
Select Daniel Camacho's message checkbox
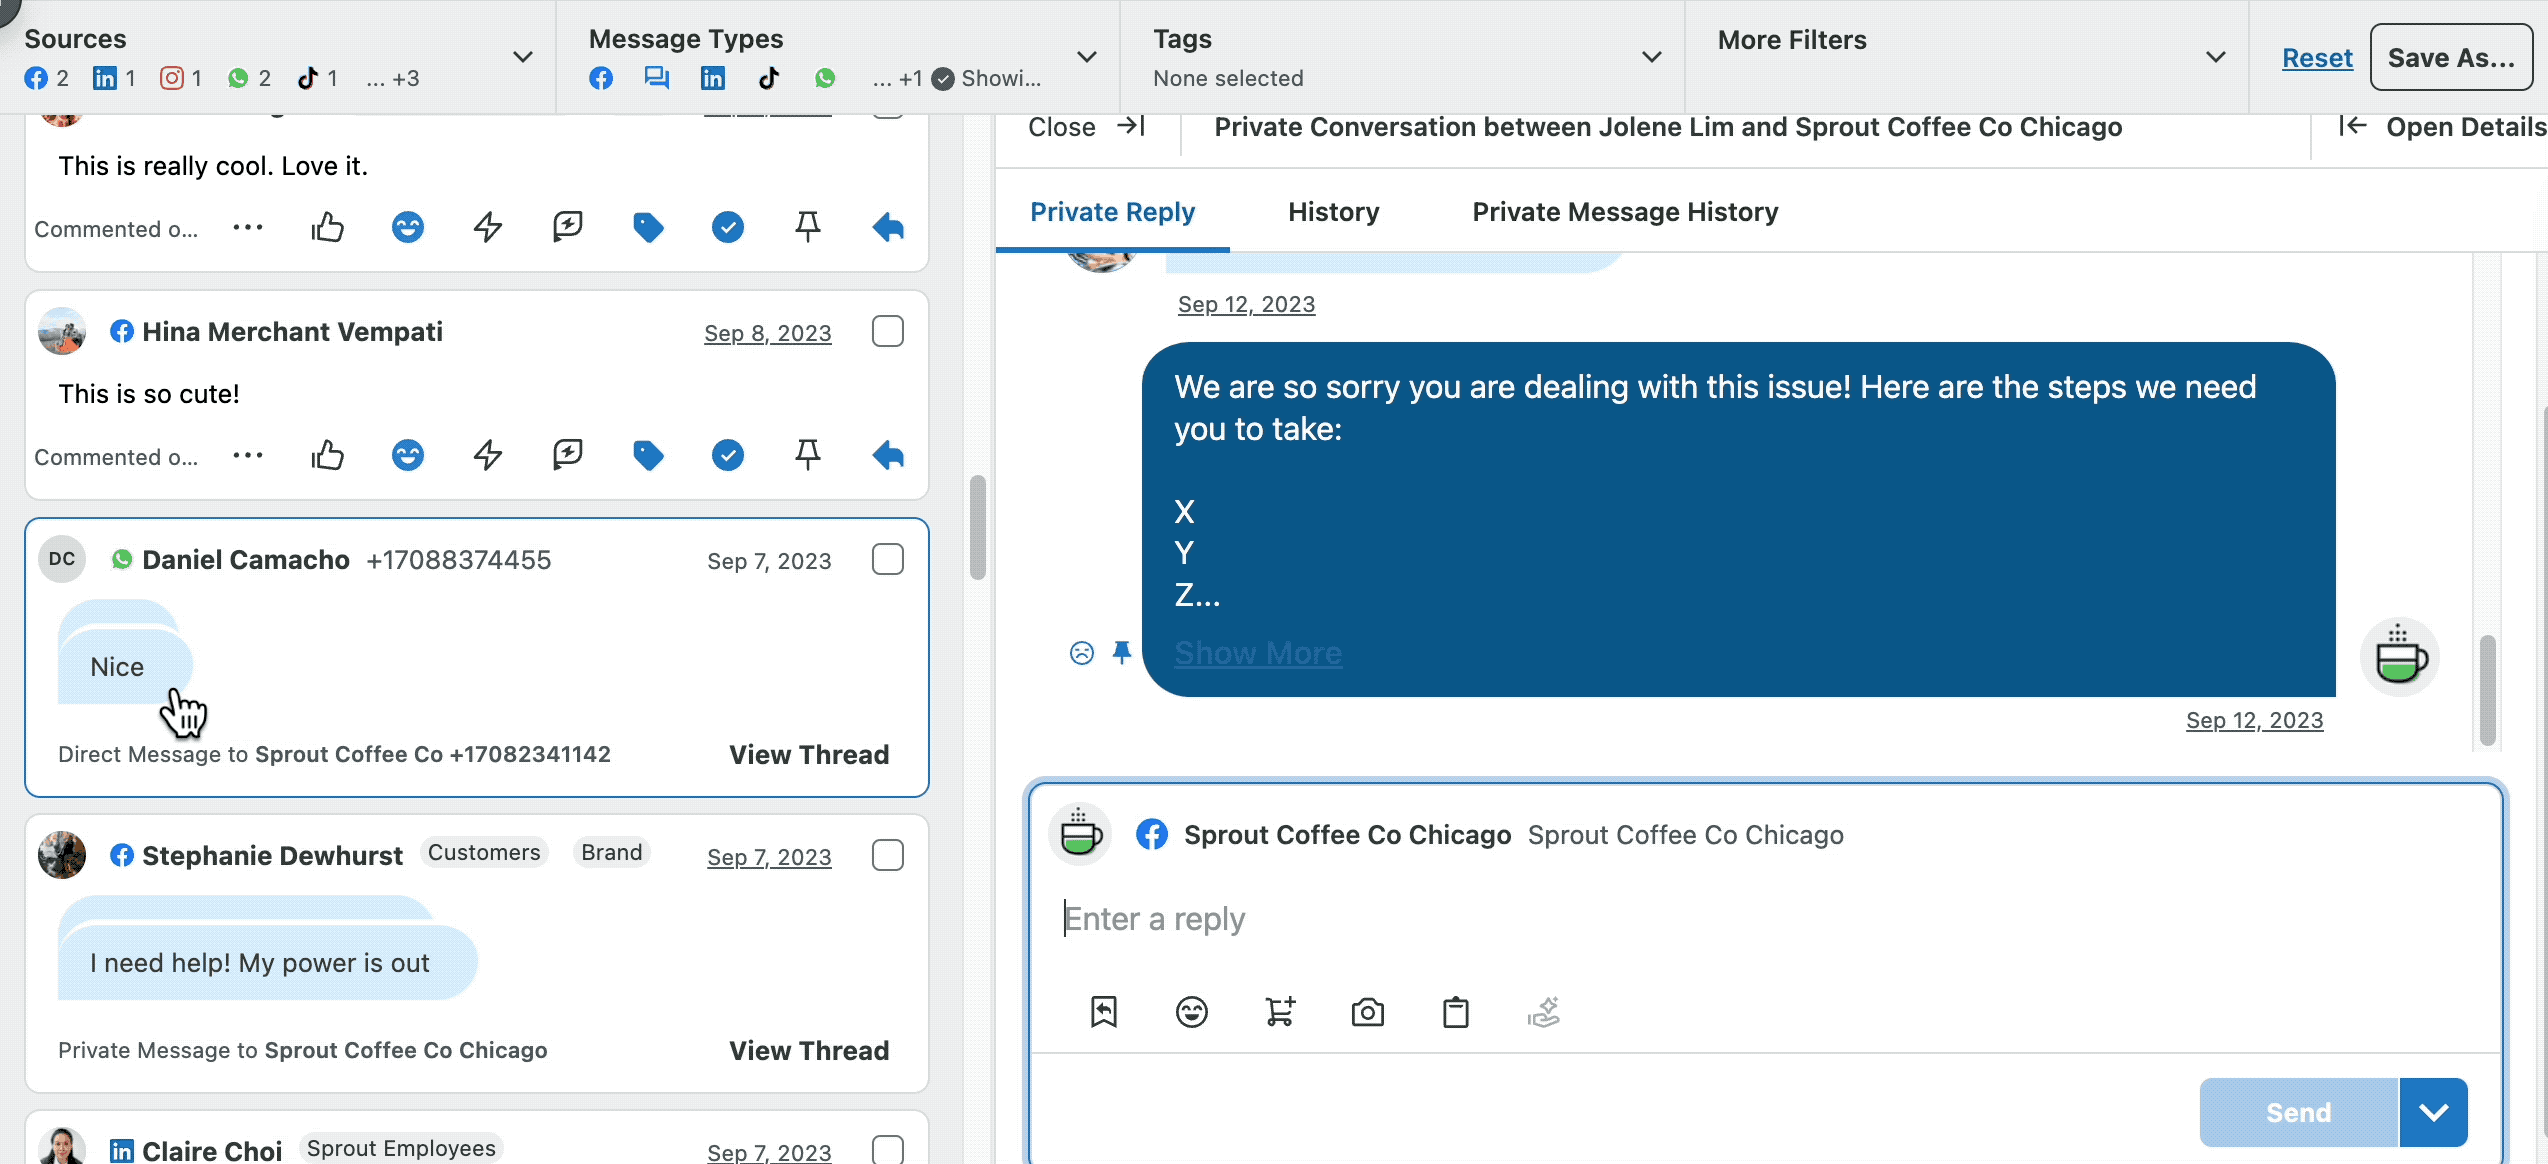[887, 559]
